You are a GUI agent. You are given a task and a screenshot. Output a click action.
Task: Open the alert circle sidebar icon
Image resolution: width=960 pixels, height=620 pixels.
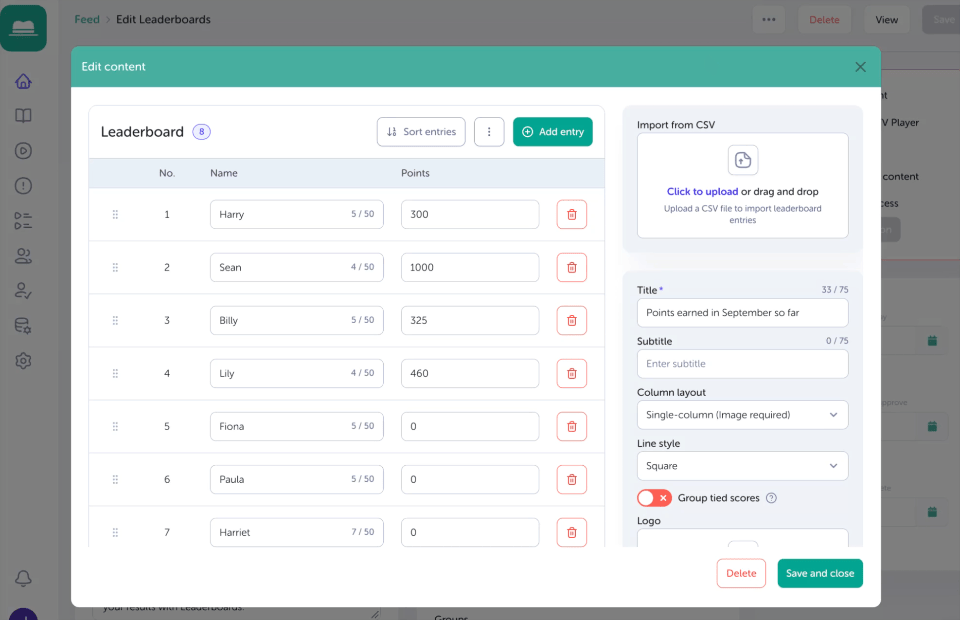pos(23,185)
